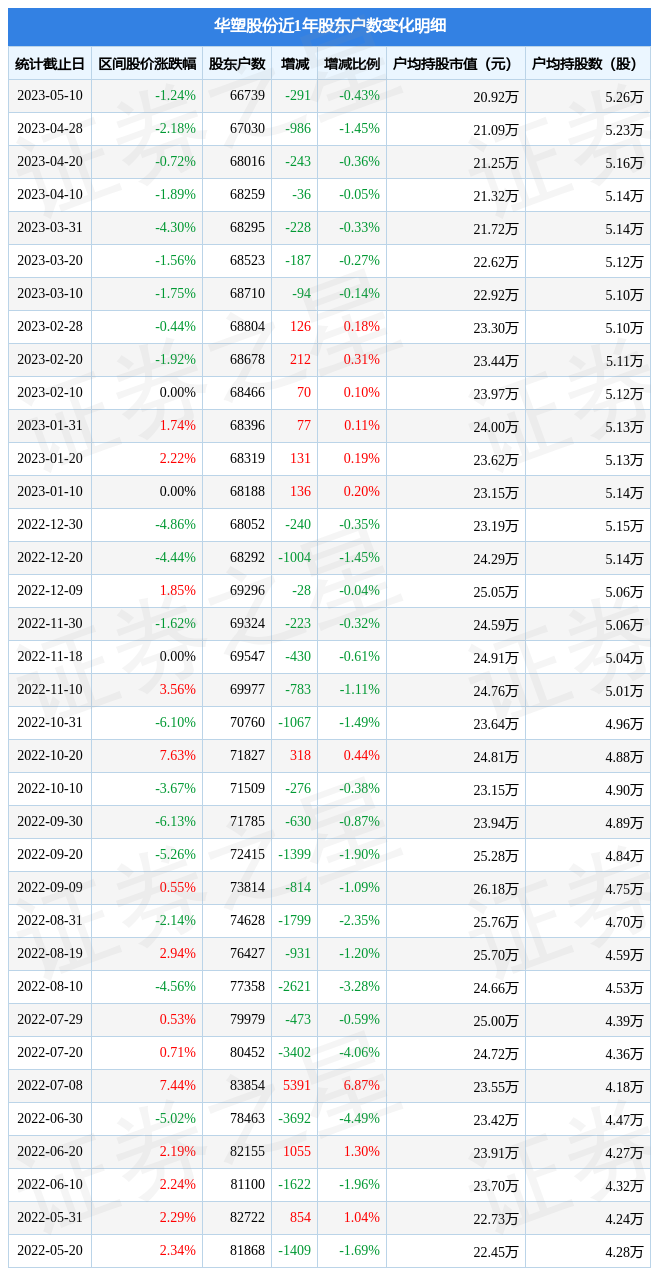
Task: Select the 5391 increase value cell
Action: (295, 1086)
